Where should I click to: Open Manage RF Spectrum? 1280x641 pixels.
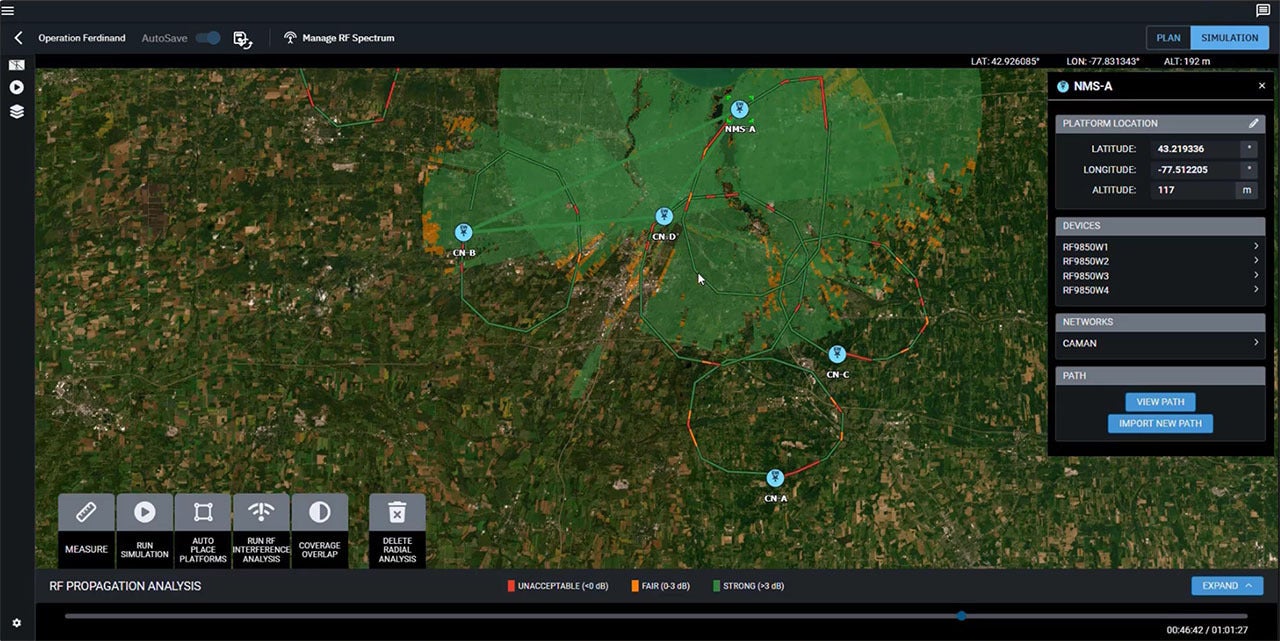tap(340, 38)
